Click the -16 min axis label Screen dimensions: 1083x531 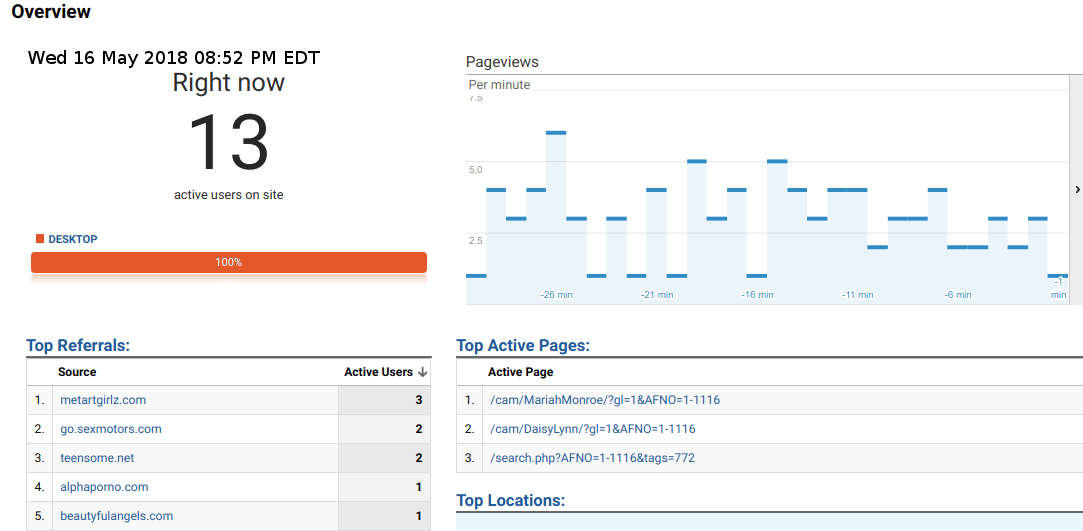(x=758, y=294)
